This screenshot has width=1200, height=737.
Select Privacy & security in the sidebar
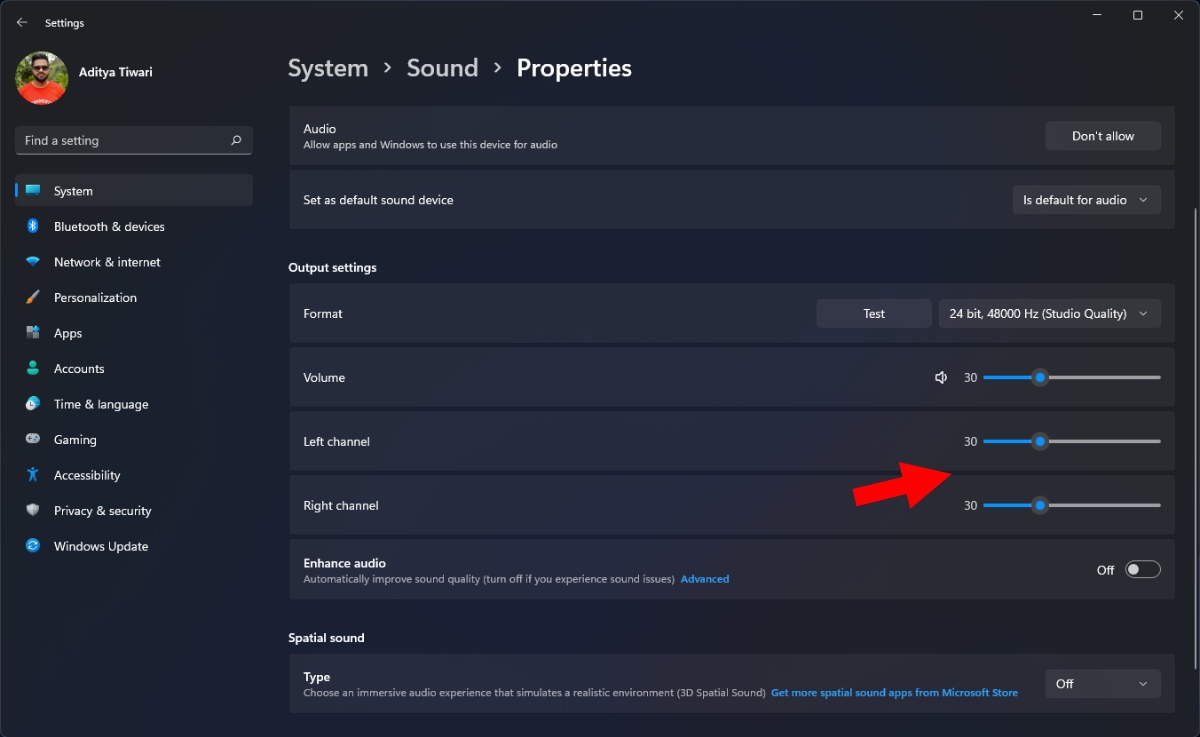102,511
